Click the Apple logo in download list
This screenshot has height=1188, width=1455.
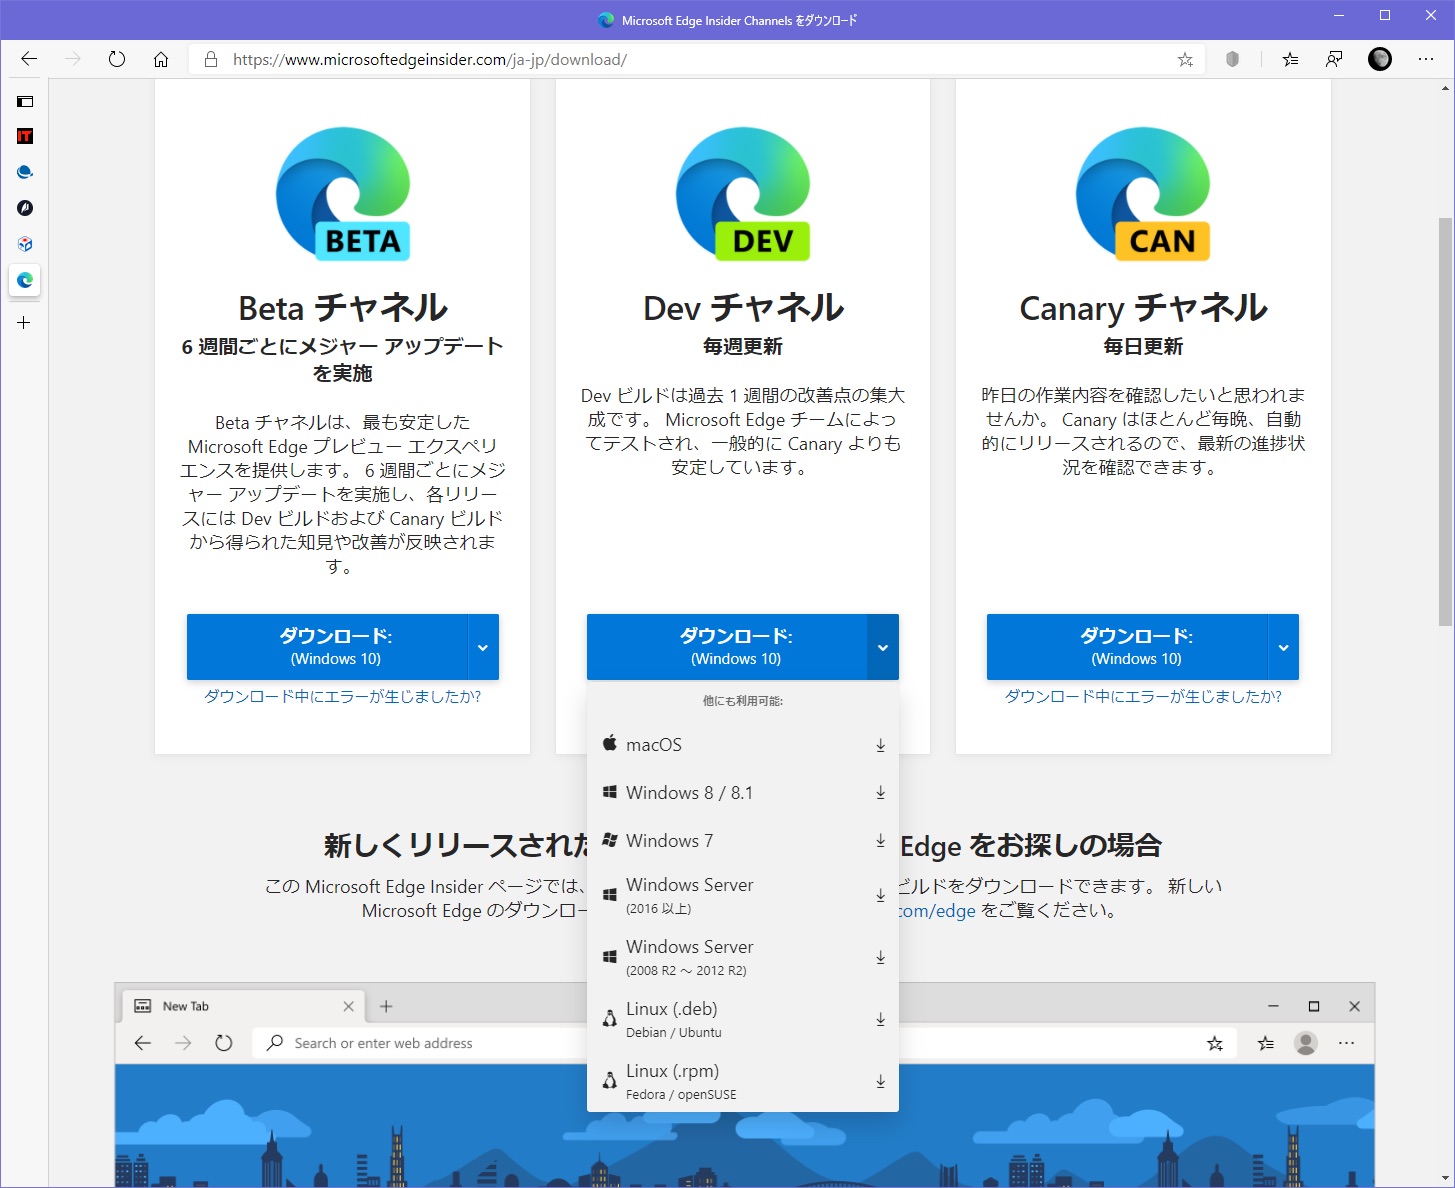point(610,743)
